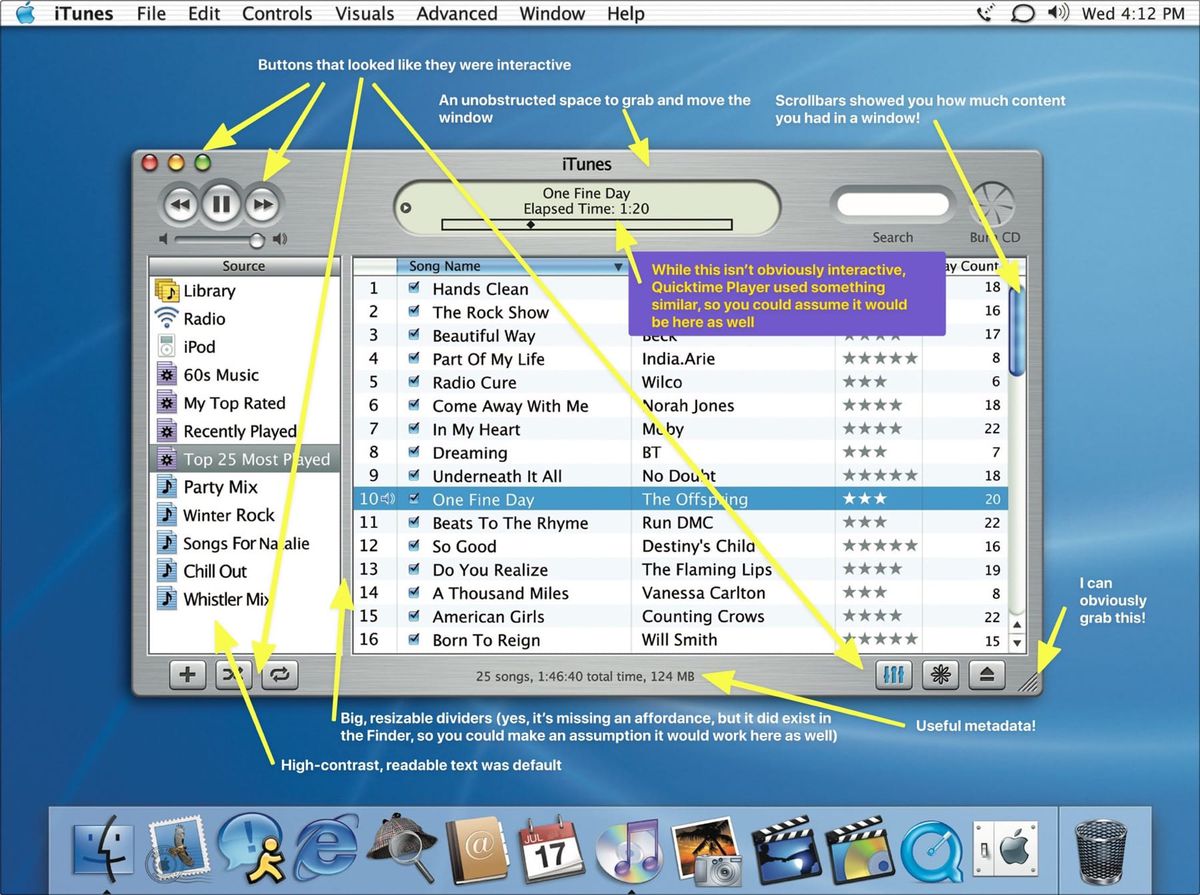Toggle shuffle playback button
Screen dimensions: 1200x895
(x=234, y=674)
